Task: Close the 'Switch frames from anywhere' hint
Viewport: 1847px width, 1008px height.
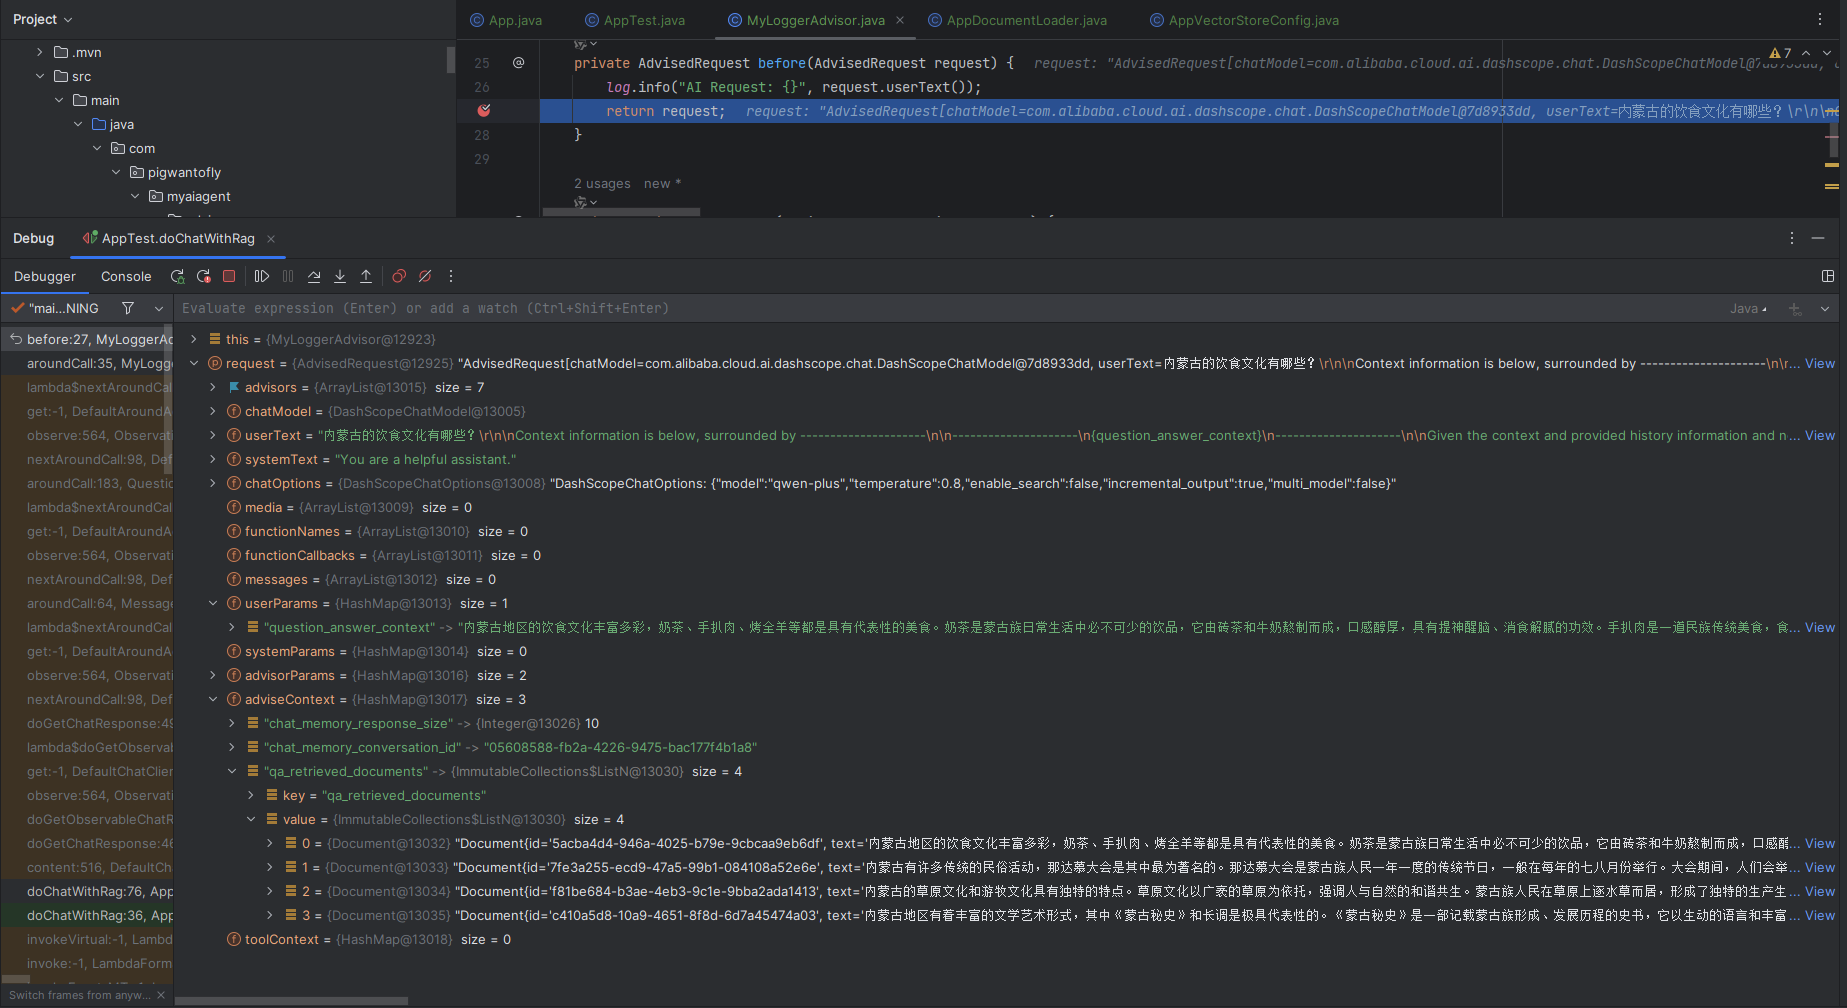Action: pyautogui.click(x=161, y=995)
